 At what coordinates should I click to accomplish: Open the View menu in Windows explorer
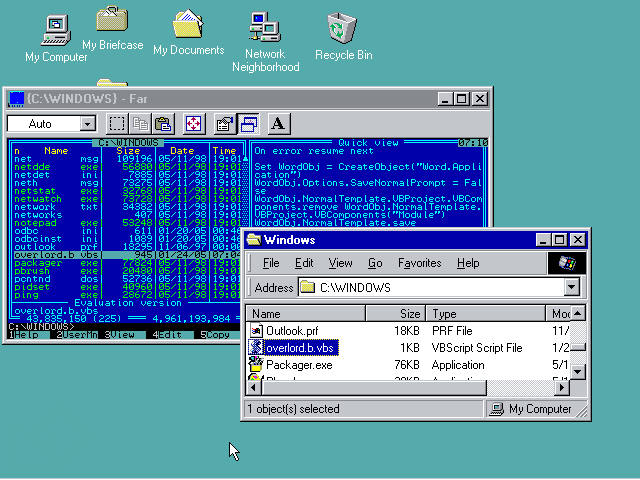340,263
